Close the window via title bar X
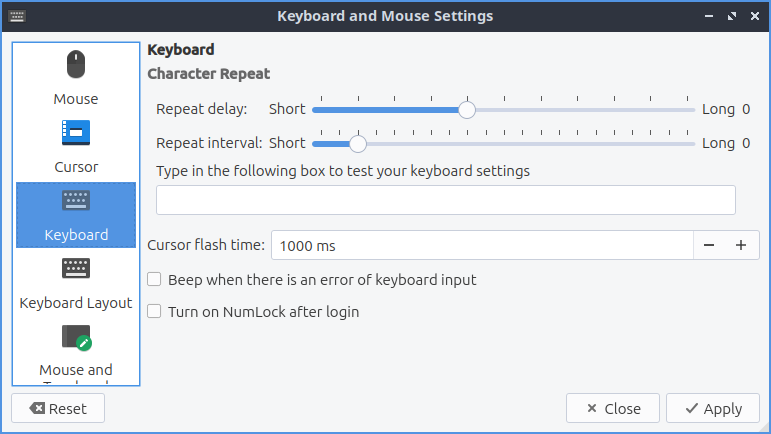This screenshot has width=771, height=434. point(754,17)
